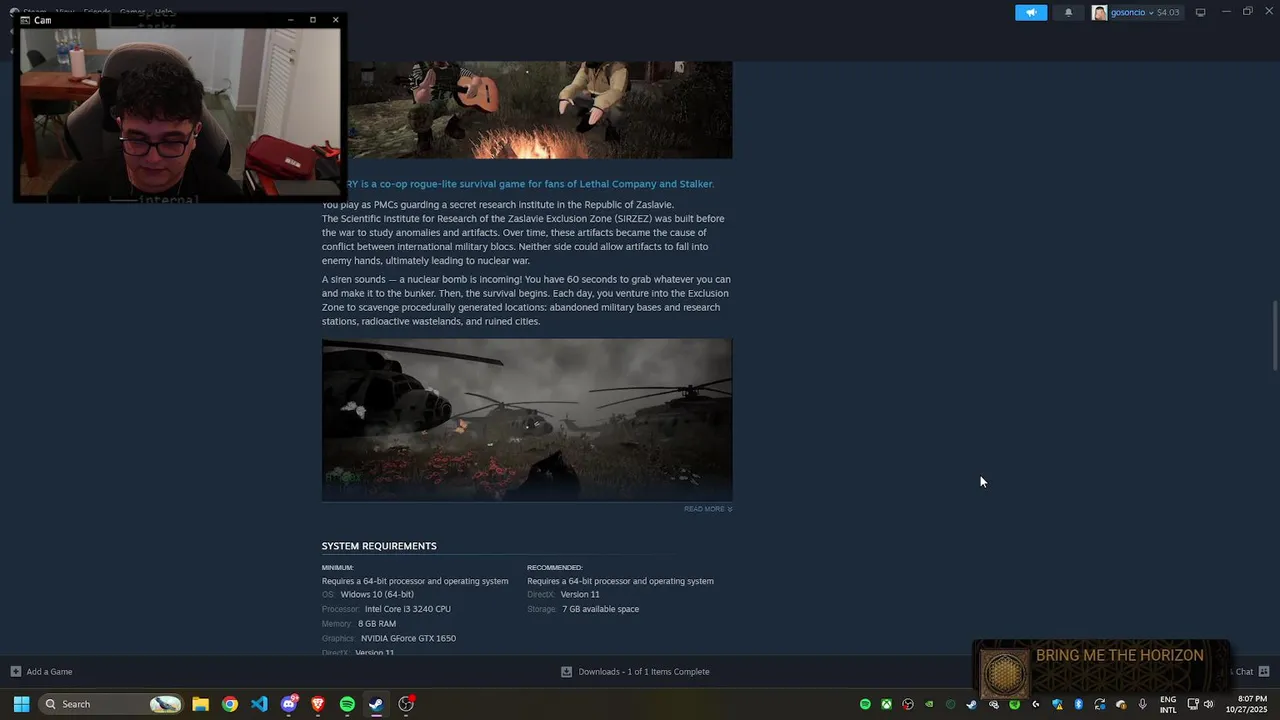Click the co-op rogue-lite survival headline text
Image resolution: width=1280 pixels, height=720 pixels.
click(x=530, y=184)
